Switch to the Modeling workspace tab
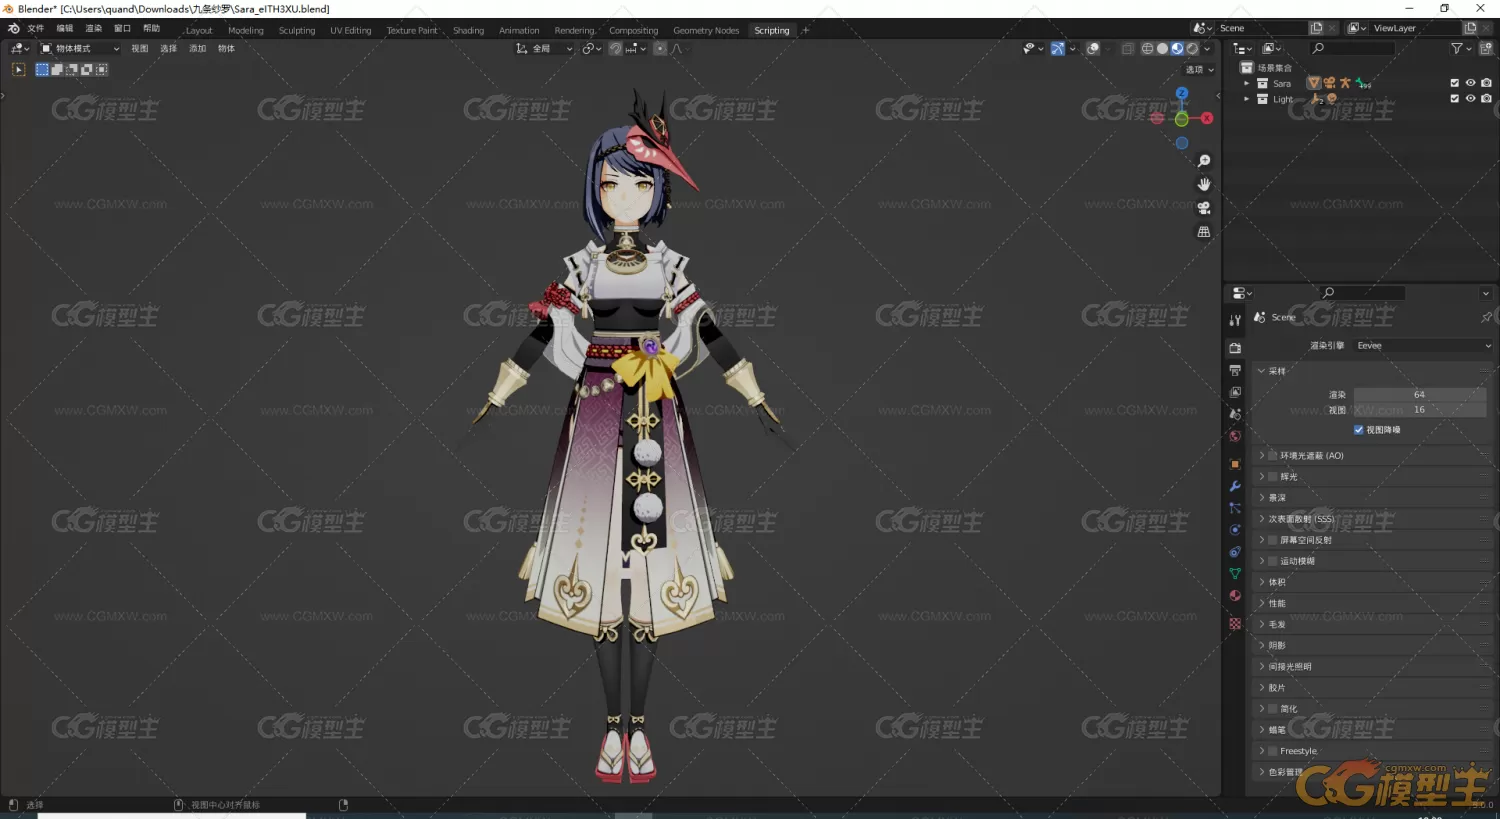Image resolution: width=1500 pixels, height=819 pixels. 246,31
